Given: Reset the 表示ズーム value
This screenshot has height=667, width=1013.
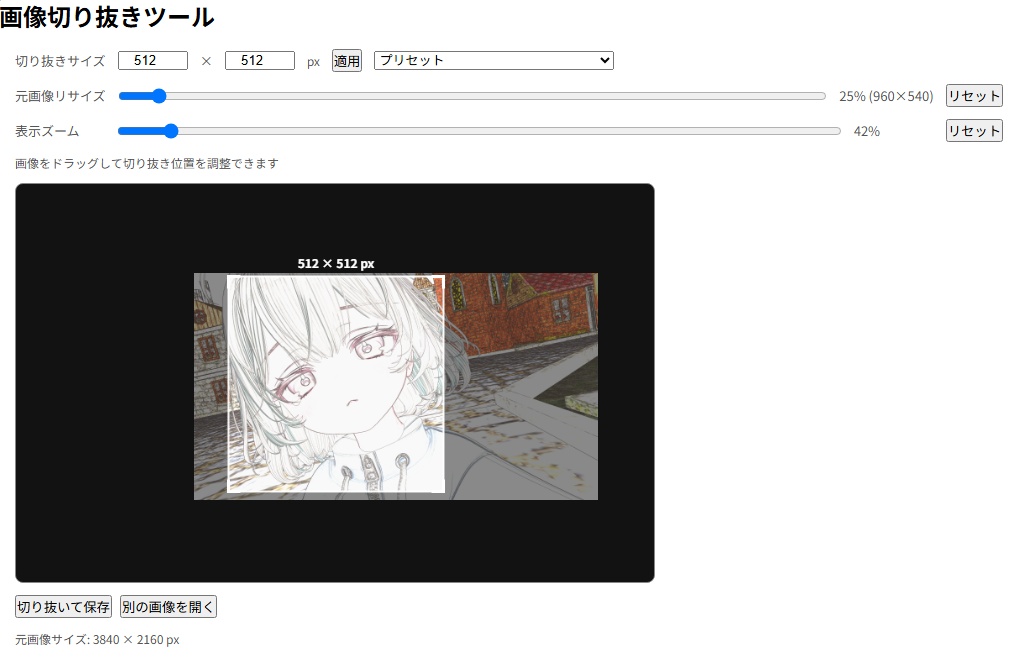Looking at the screenshot, I should point(974,131).
